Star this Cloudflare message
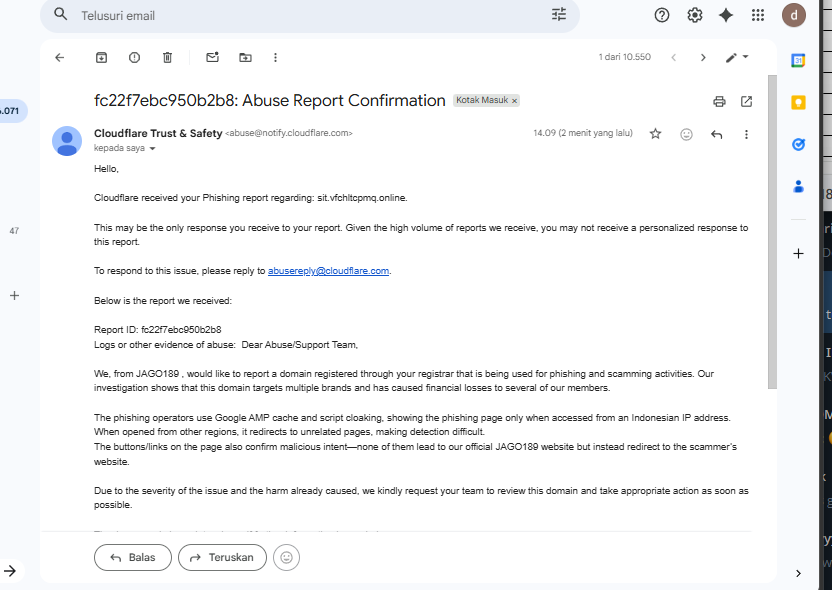This screenshot has width=832, height=590. 655,134
